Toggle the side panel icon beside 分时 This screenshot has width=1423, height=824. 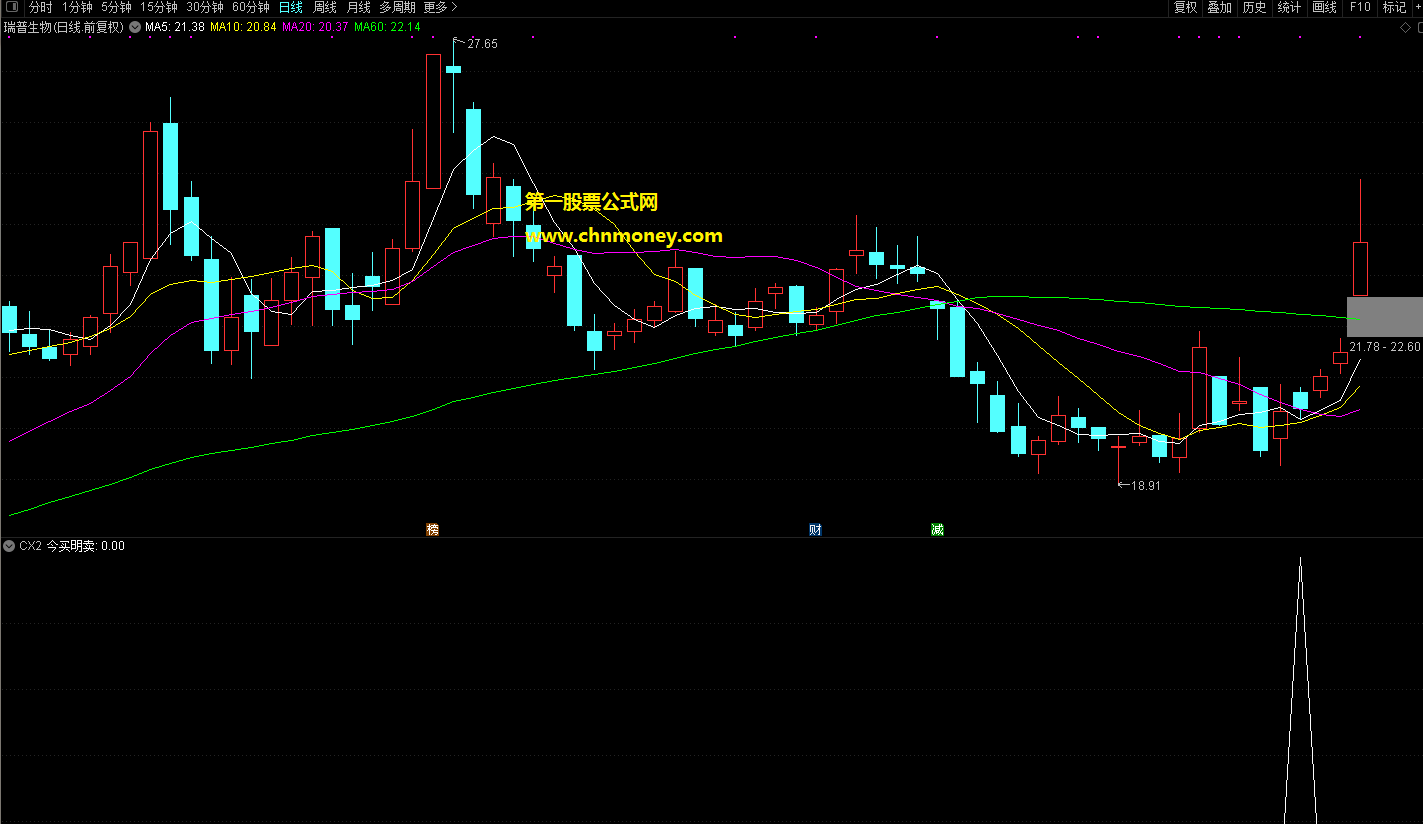(x=12, y=7)
